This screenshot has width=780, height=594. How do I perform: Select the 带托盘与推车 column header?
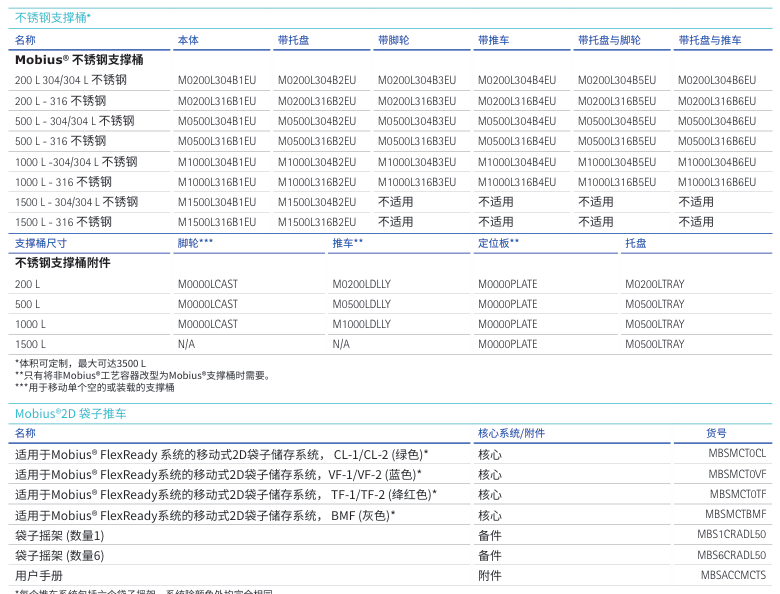(x=709, y=40)
